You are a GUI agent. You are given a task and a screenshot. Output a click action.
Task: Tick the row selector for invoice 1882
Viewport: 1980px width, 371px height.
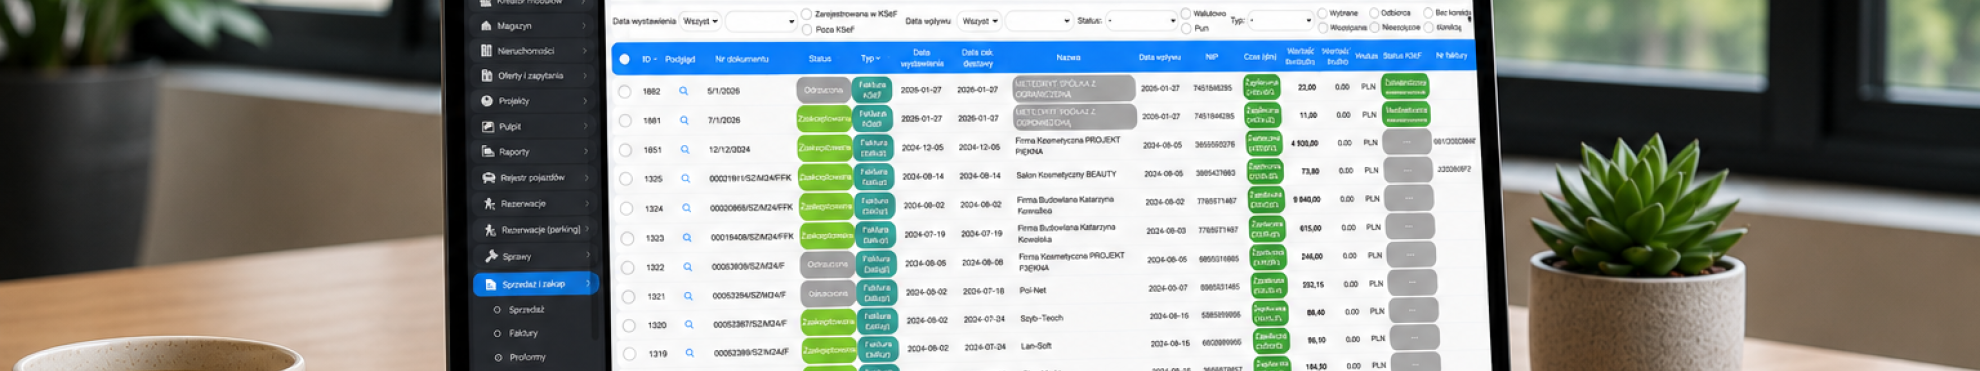pos(625,91)
